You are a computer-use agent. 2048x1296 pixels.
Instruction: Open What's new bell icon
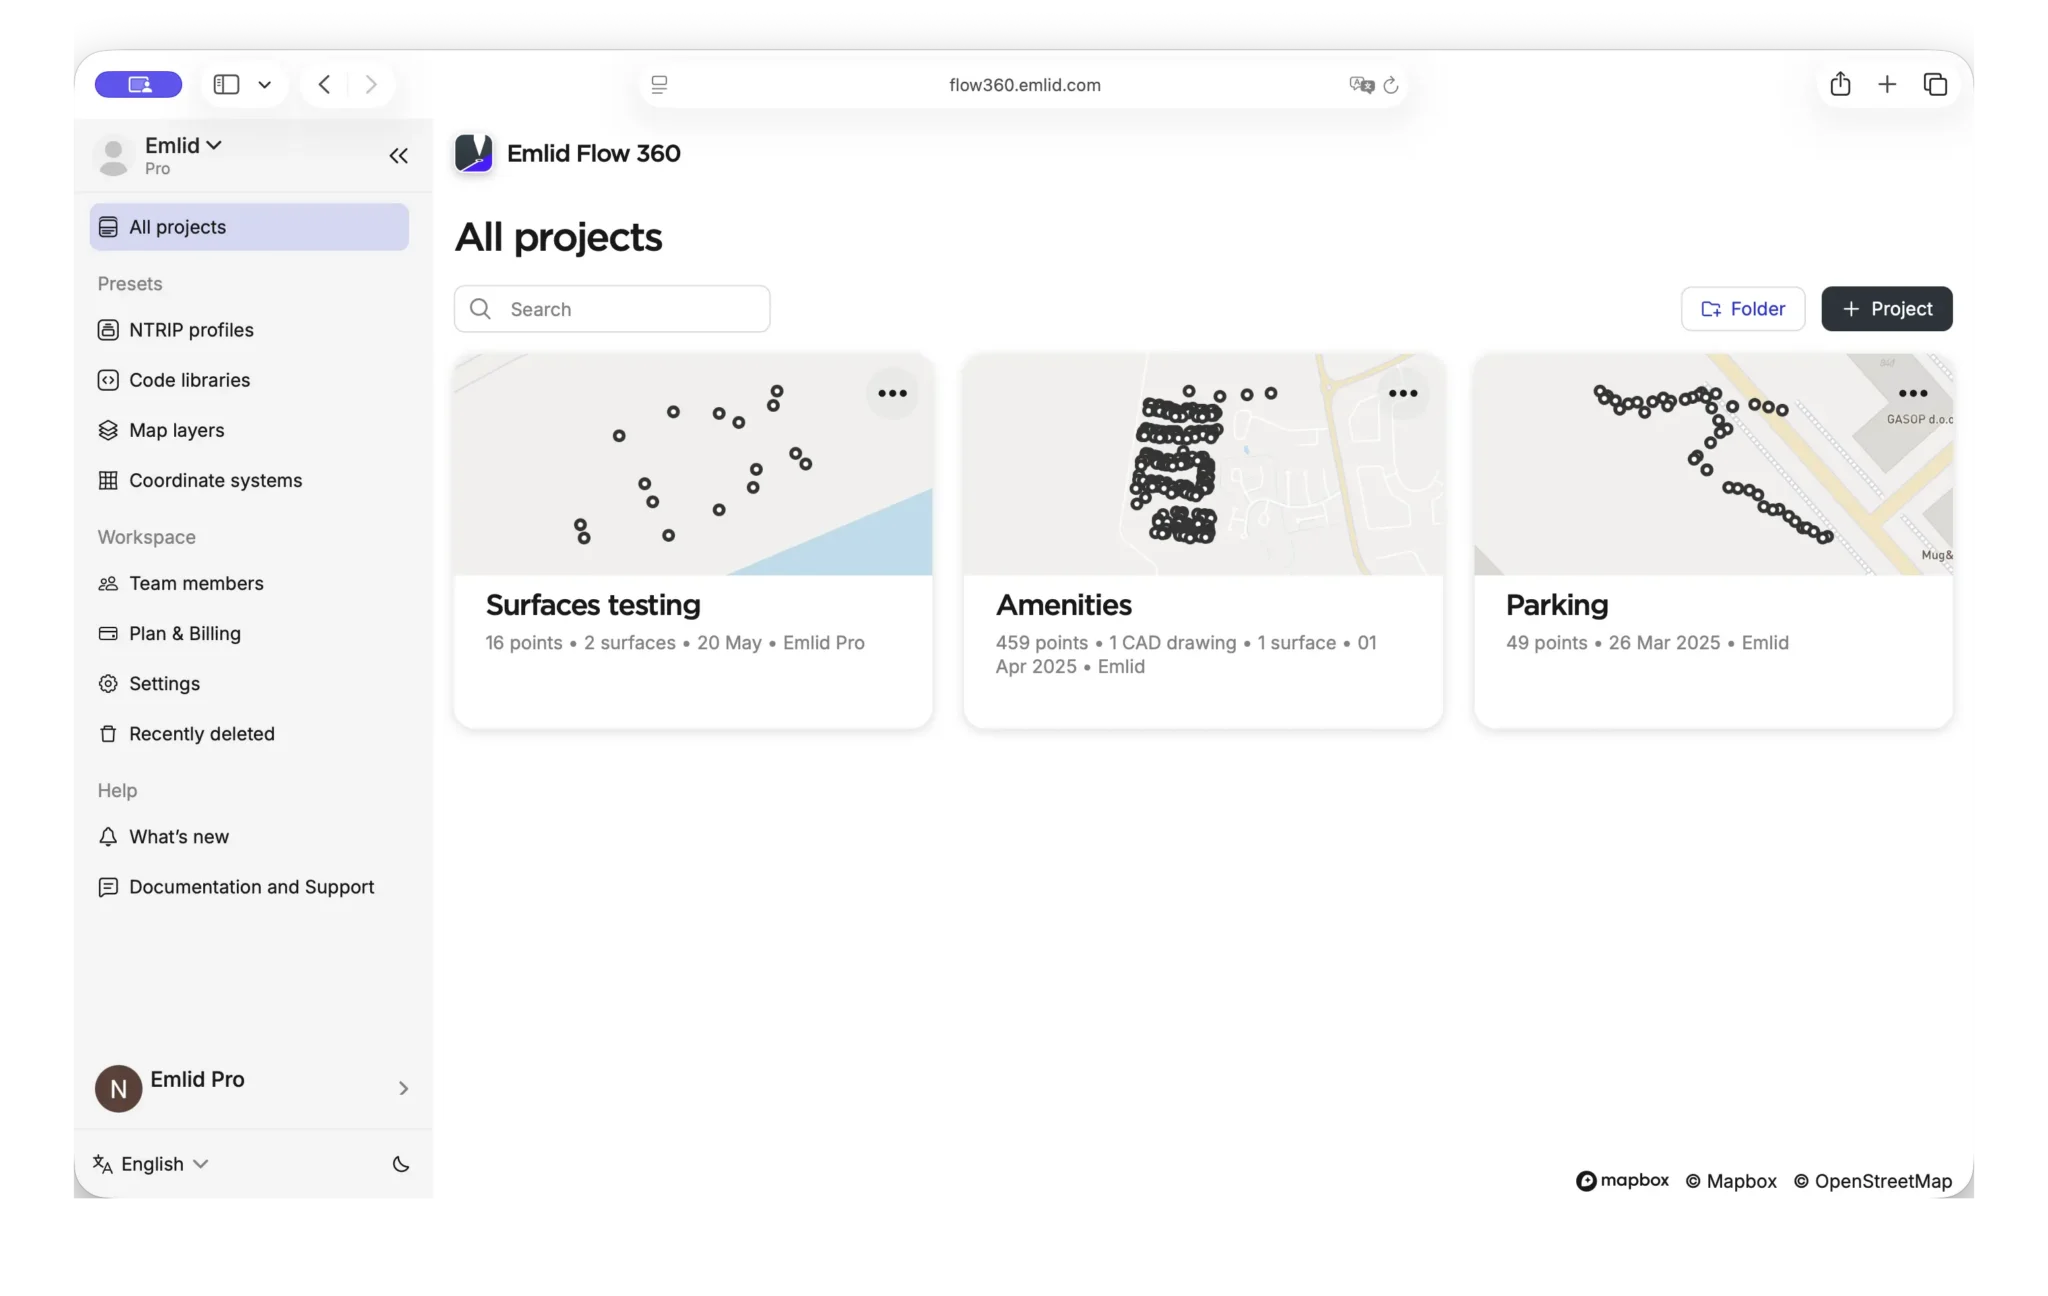(x=108, y=837)
